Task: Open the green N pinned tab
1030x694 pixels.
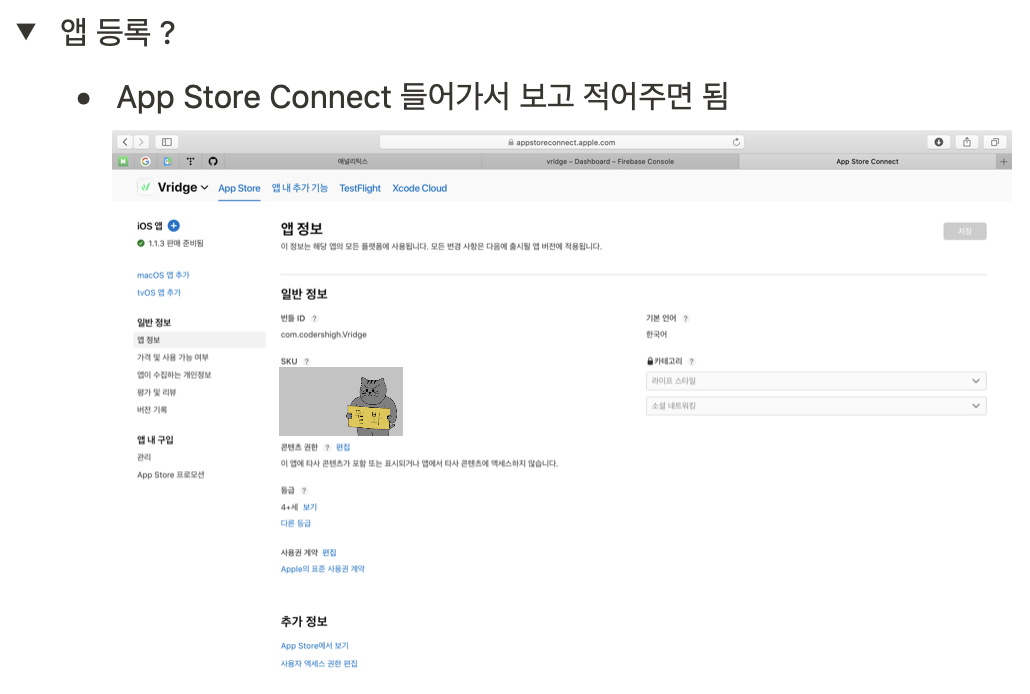Action: tap(123, 161)
